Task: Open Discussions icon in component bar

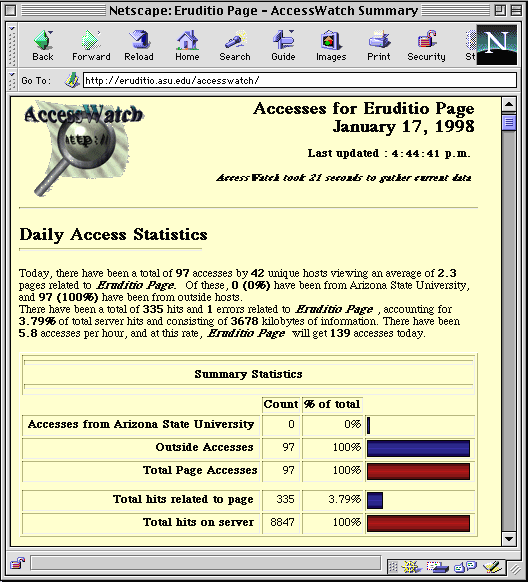Action: [465, 567]
